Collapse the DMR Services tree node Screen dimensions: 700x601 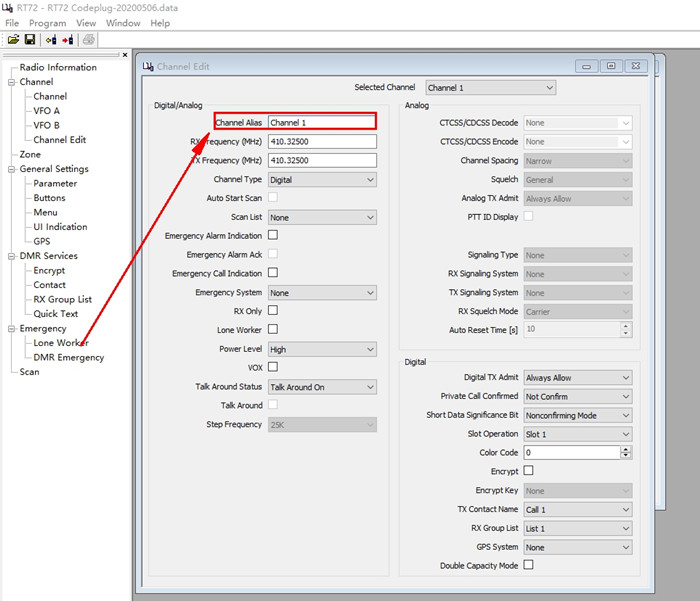[x=11, y=256]
